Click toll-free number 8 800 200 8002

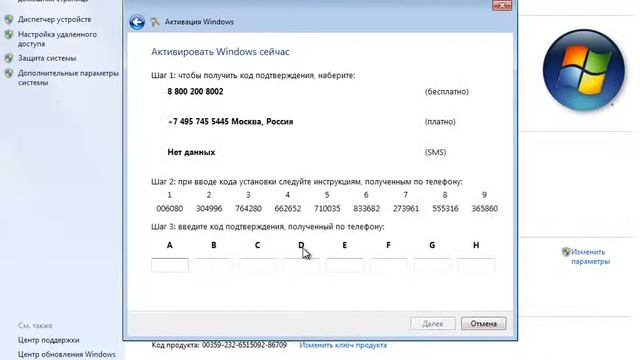coord(196,91)
